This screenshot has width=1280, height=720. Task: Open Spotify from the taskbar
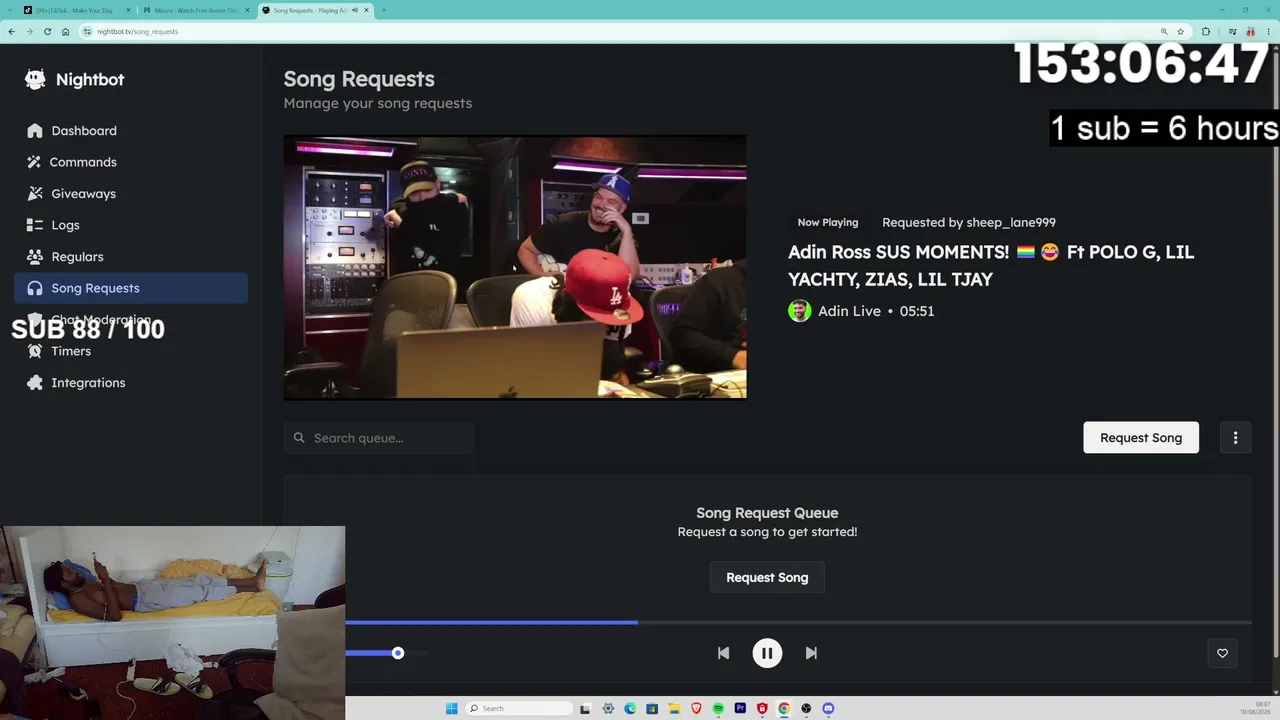[x=718, y=708]
